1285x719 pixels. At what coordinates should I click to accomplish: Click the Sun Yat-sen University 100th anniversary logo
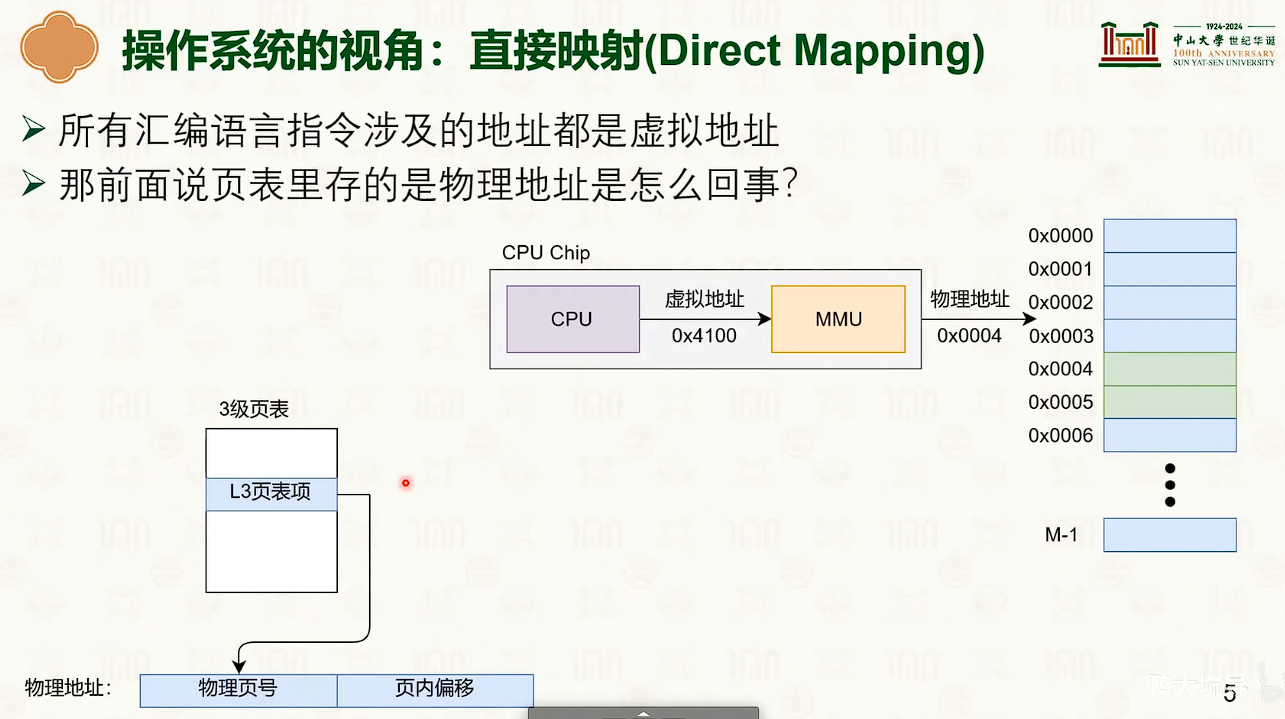point(1186,44)
